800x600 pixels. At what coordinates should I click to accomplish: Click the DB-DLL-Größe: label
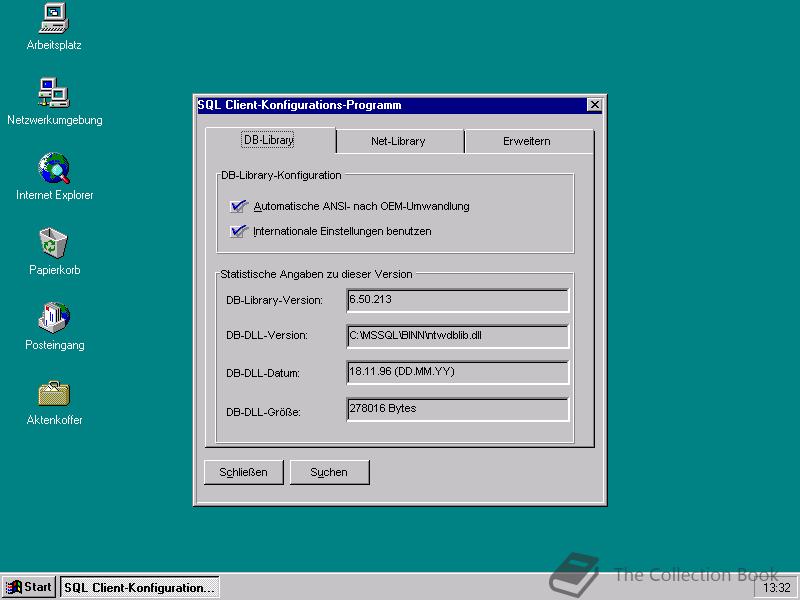click(x=263, y=412)
